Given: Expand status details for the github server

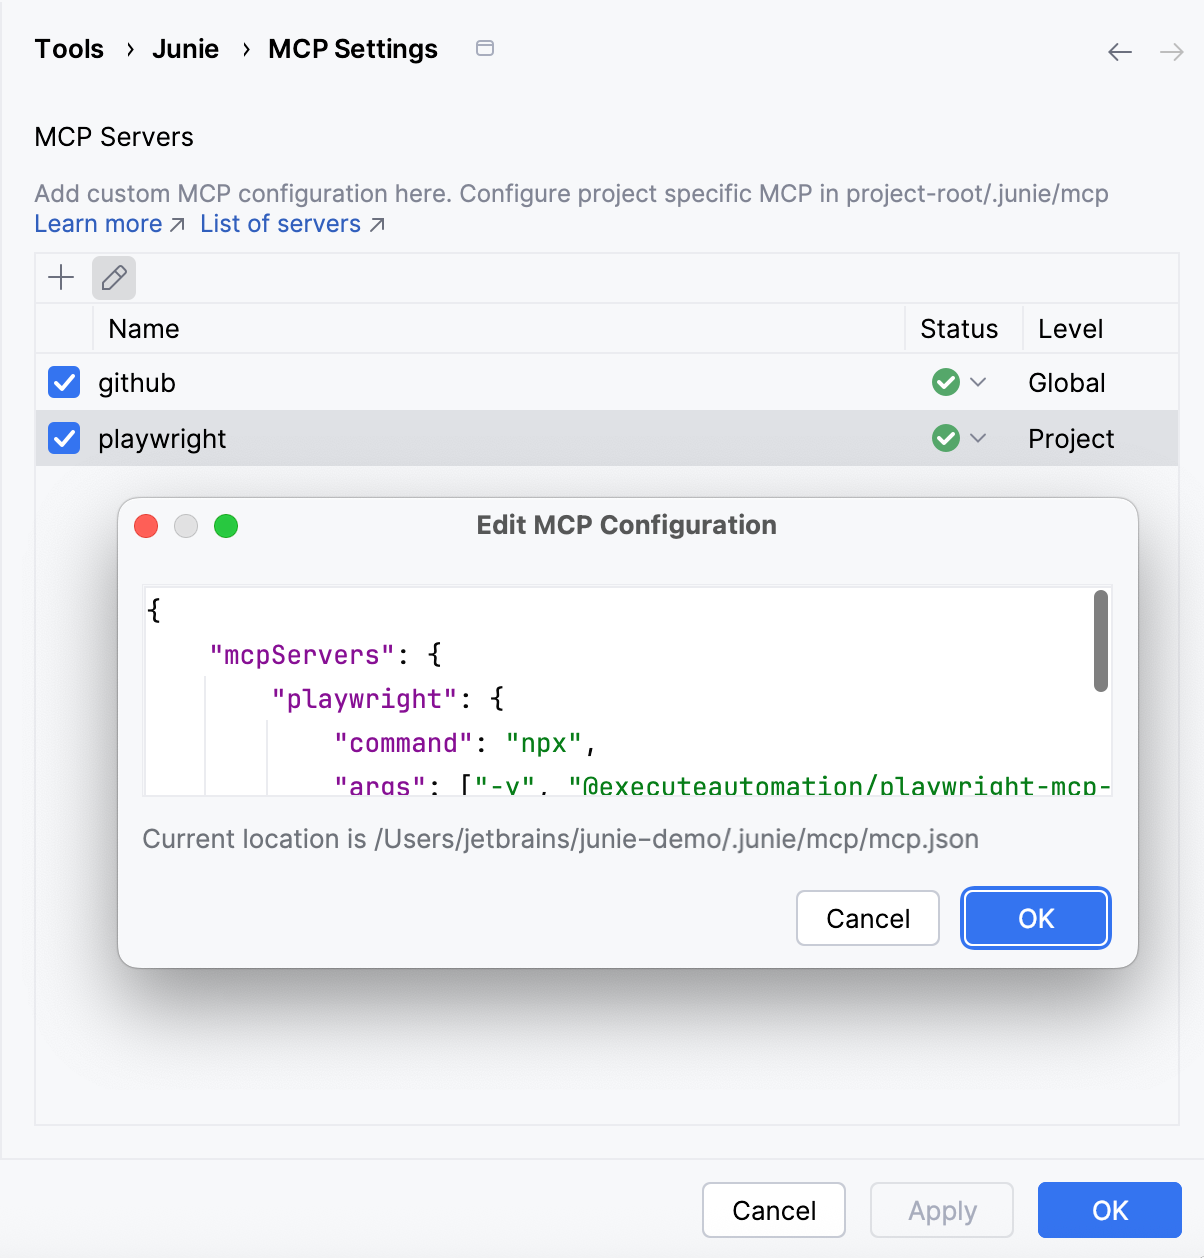Looking at the screenshot, I should 978,382.
